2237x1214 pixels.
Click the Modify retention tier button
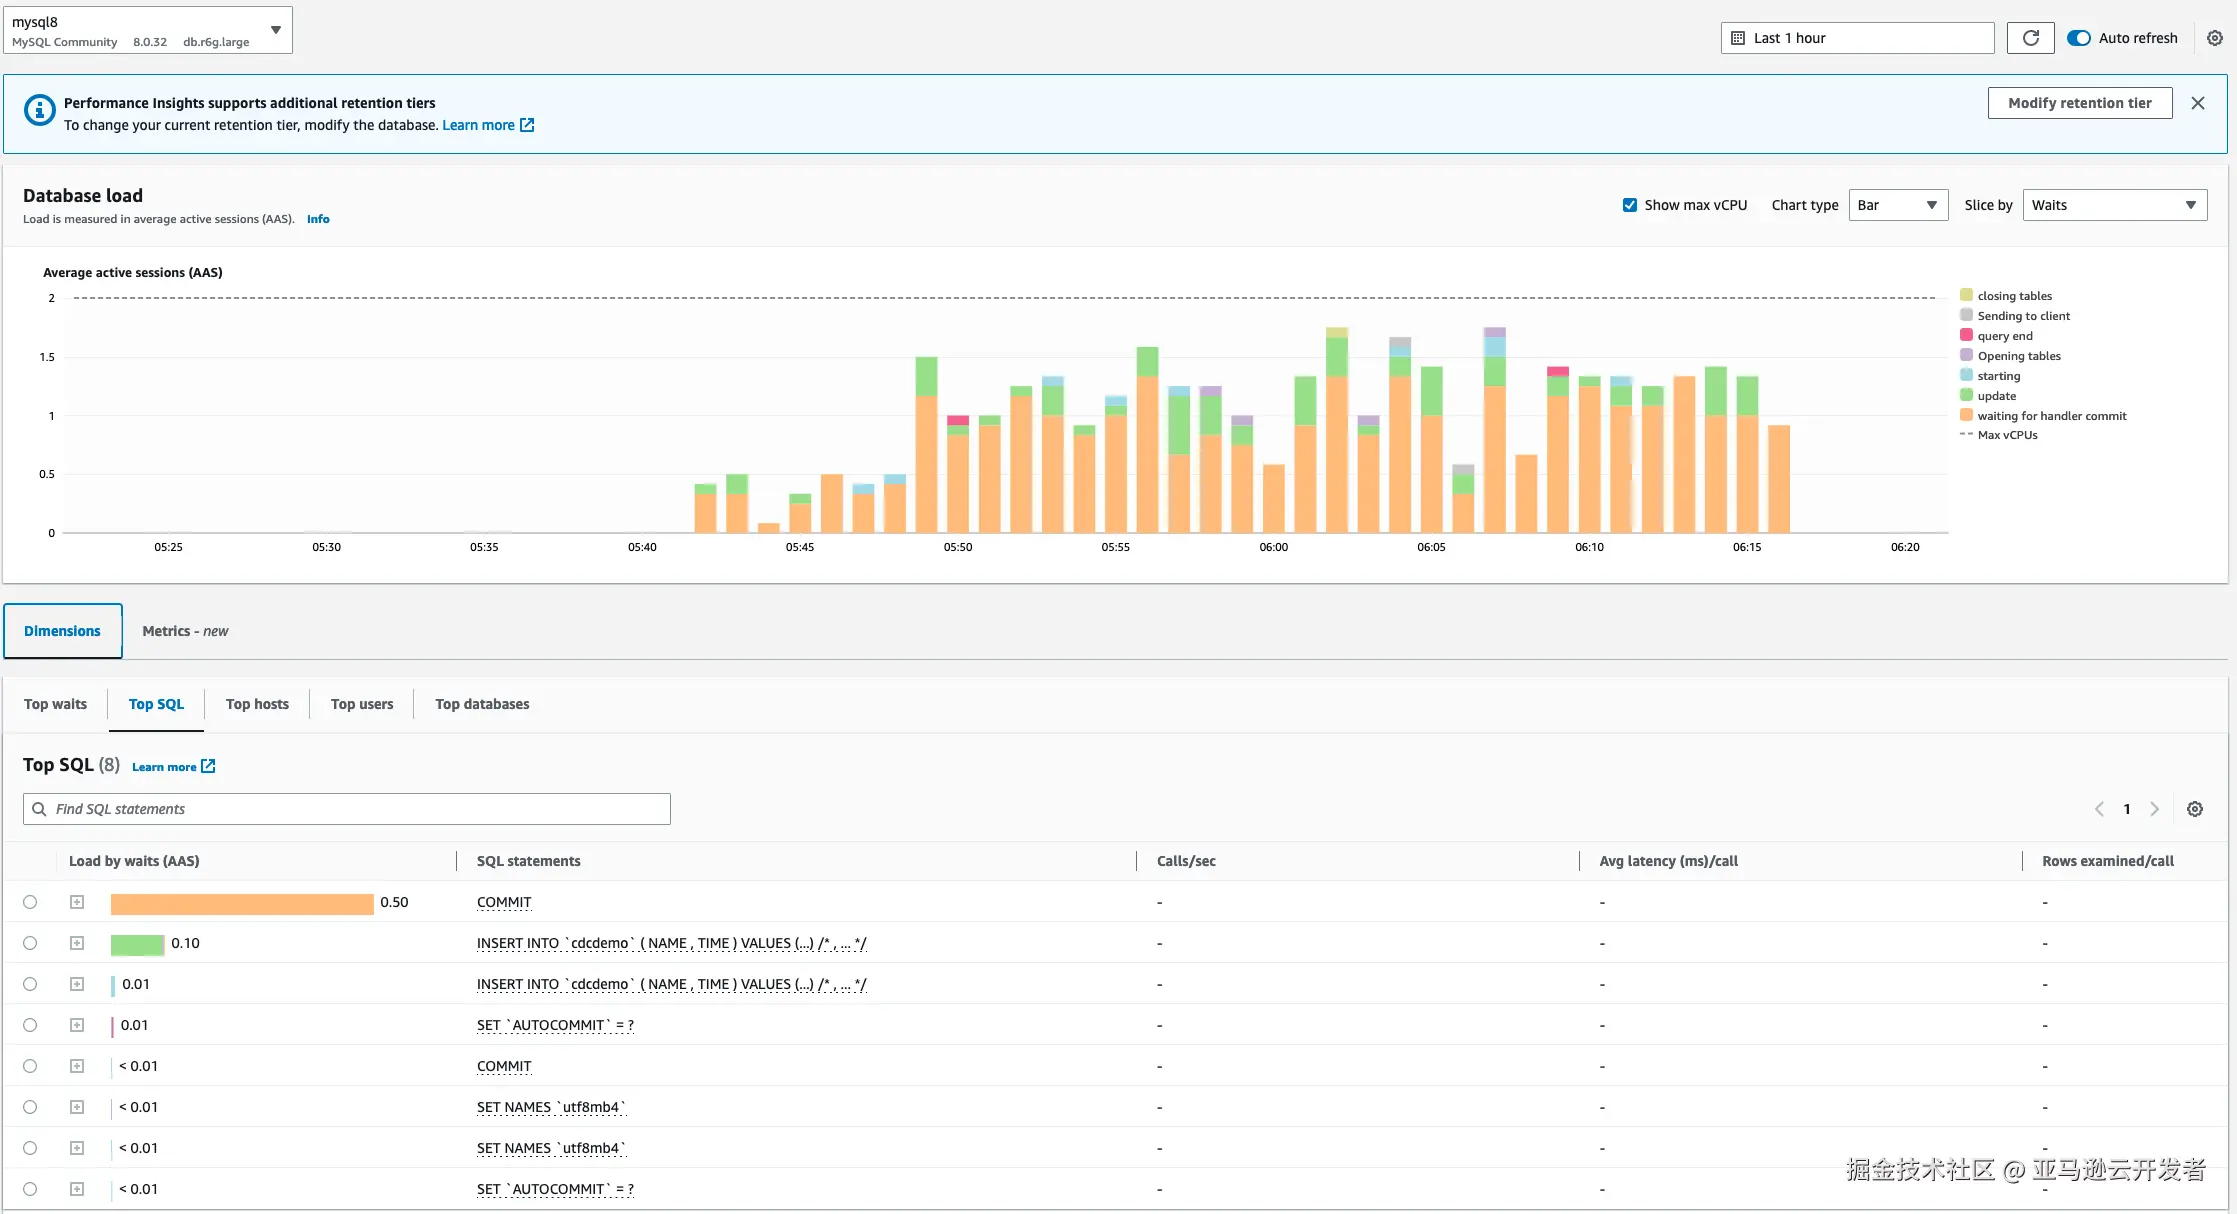[x=2079, y=103]
